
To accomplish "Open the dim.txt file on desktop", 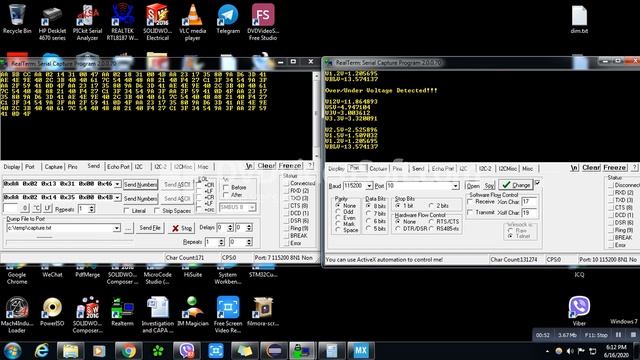I will [579, 20].
